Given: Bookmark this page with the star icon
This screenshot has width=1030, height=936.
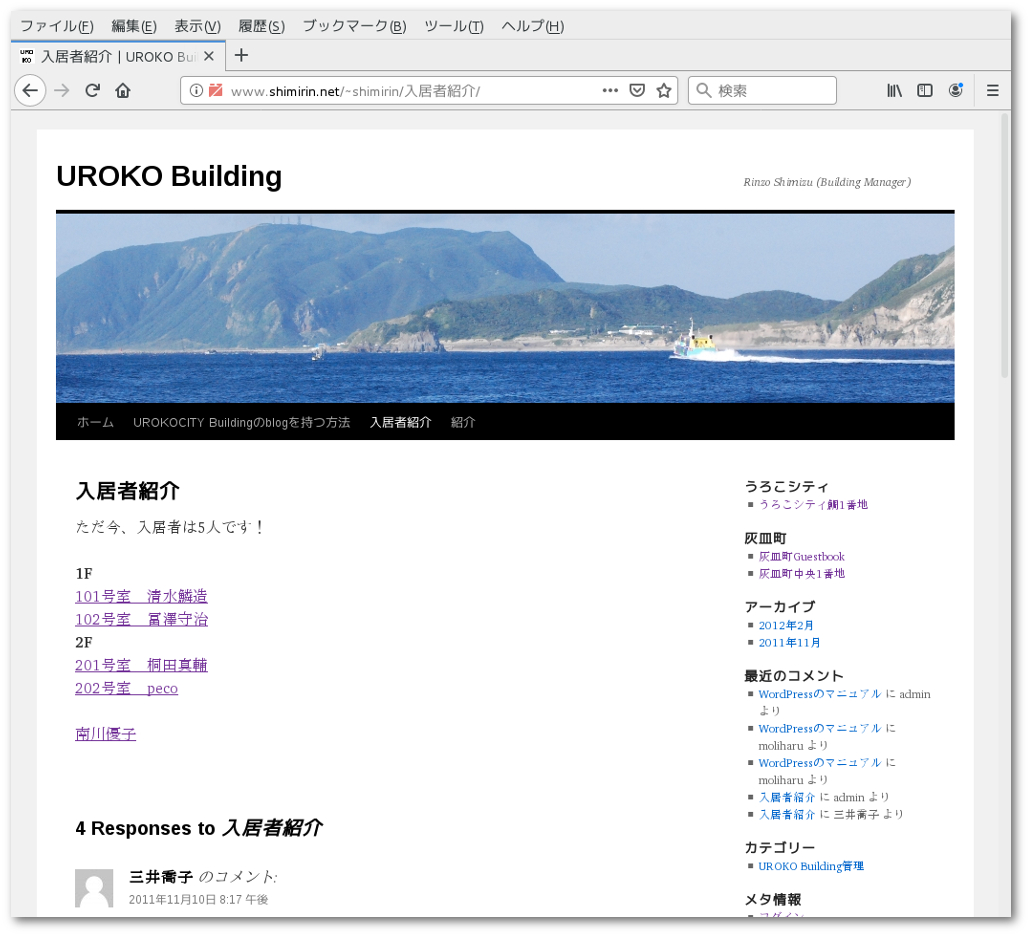Looking at the screenshot, I should (663, 90).
